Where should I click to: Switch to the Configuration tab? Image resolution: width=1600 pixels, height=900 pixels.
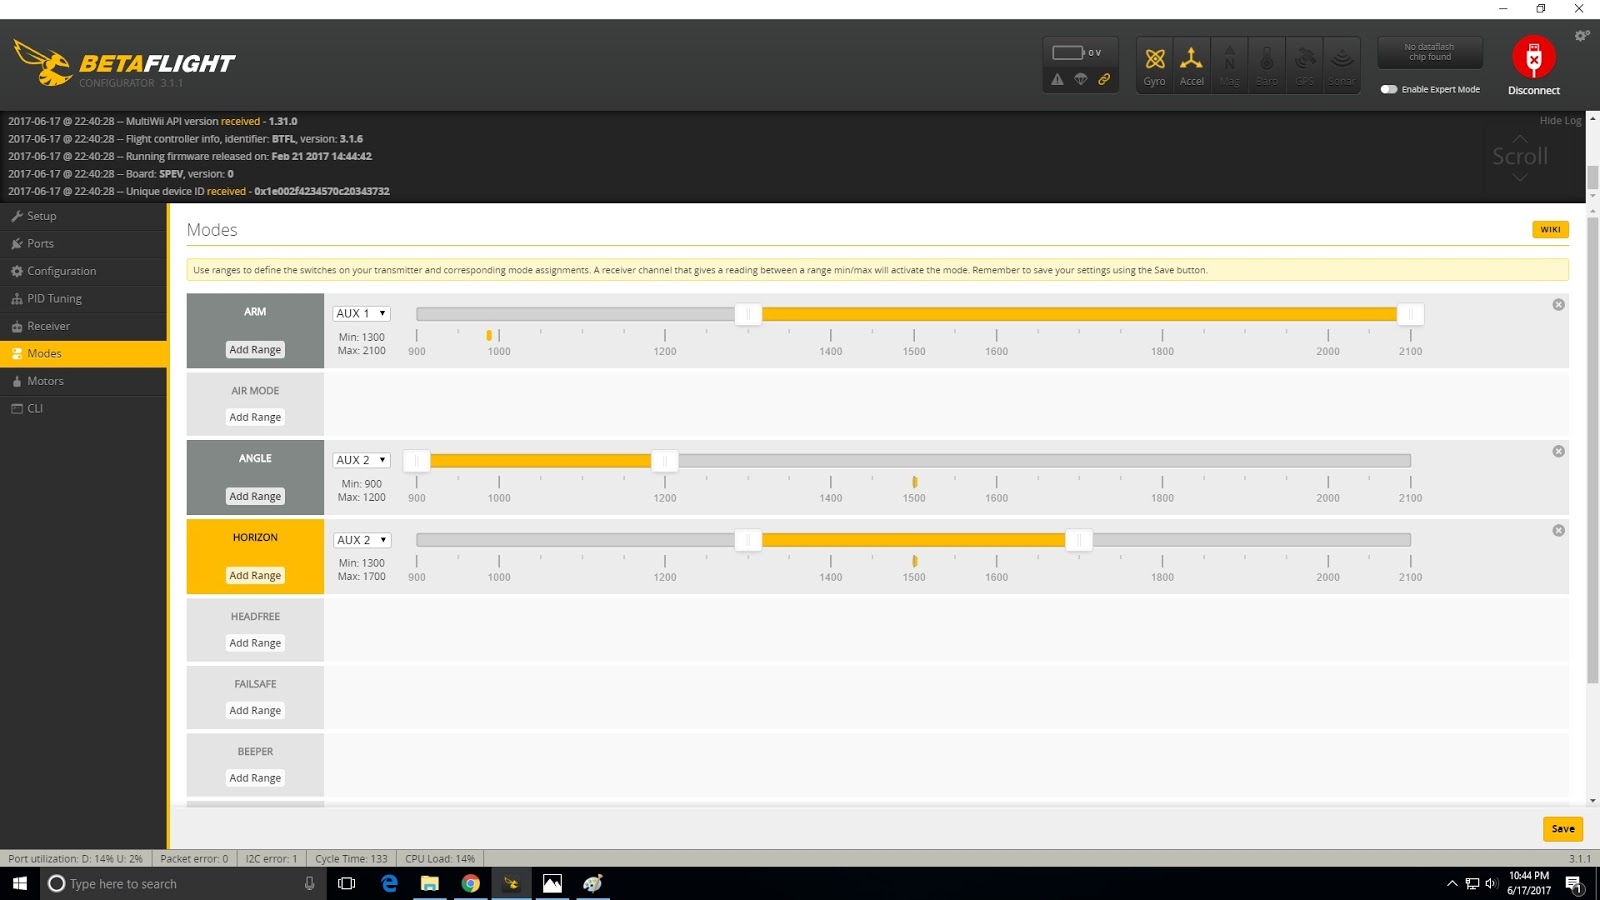pyautogui.click(x=62, y=271)
